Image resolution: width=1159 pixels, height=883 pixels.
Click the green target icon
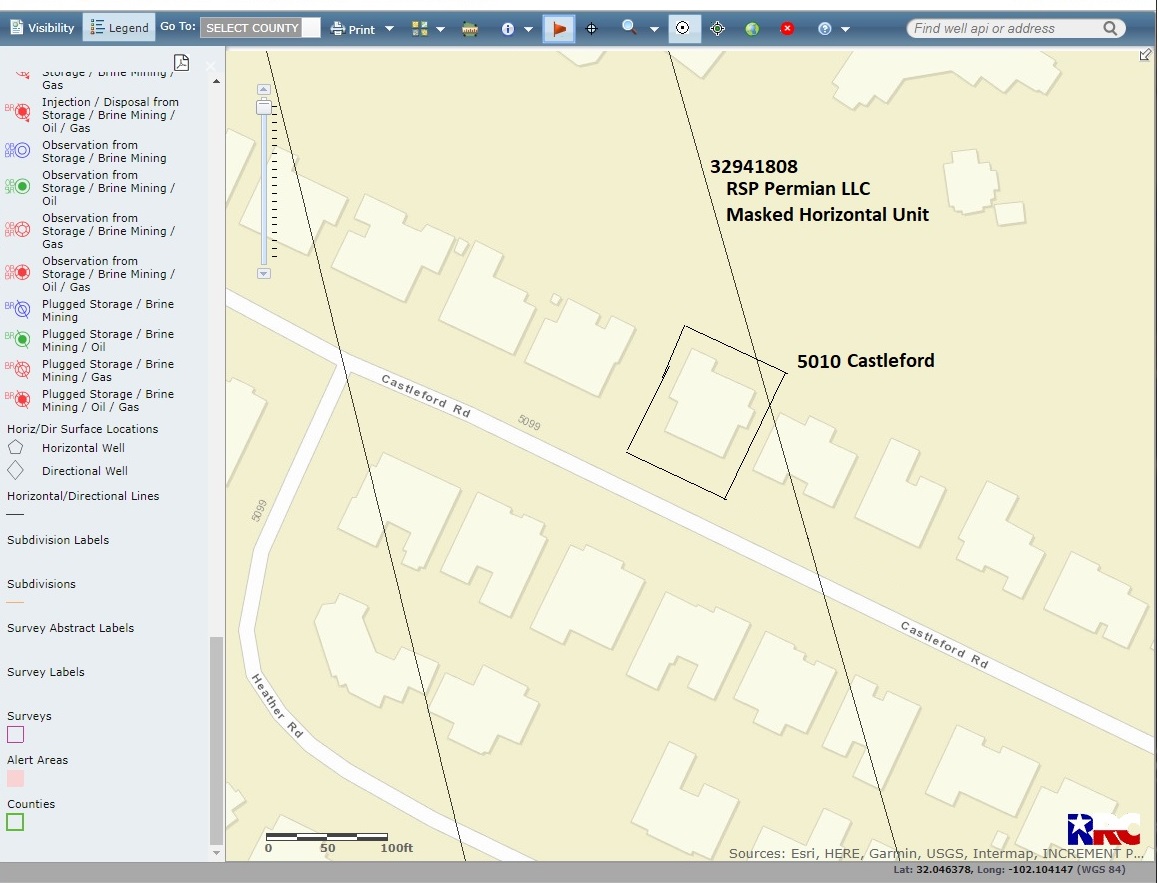click(717, 29)
